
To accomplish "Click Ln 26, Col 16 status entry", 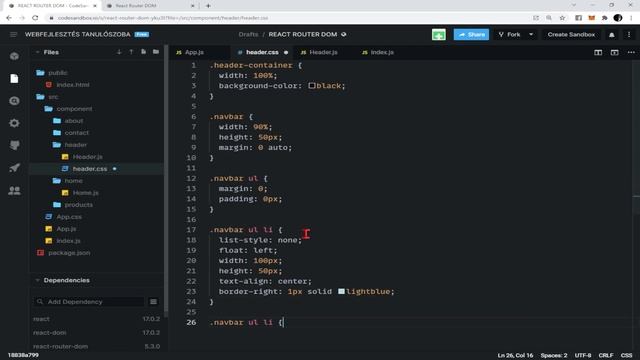I will tap(515, 355).
